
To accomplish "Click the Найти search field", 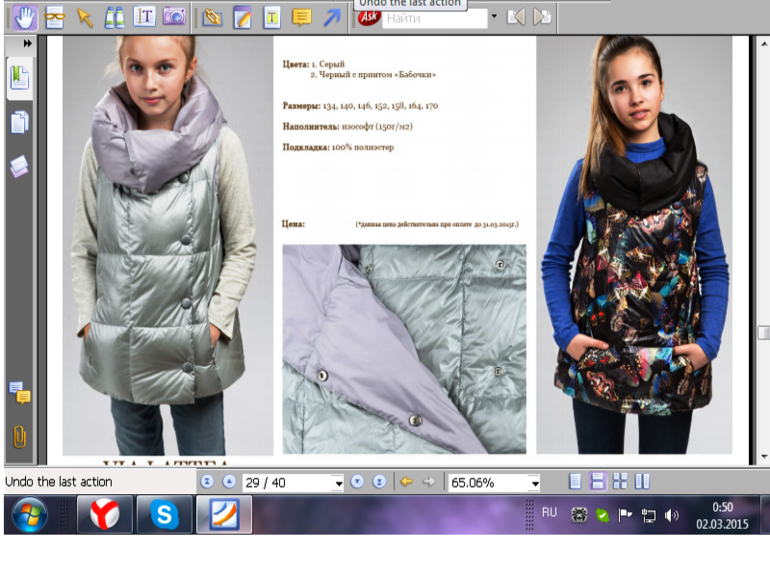I will 435,18.
